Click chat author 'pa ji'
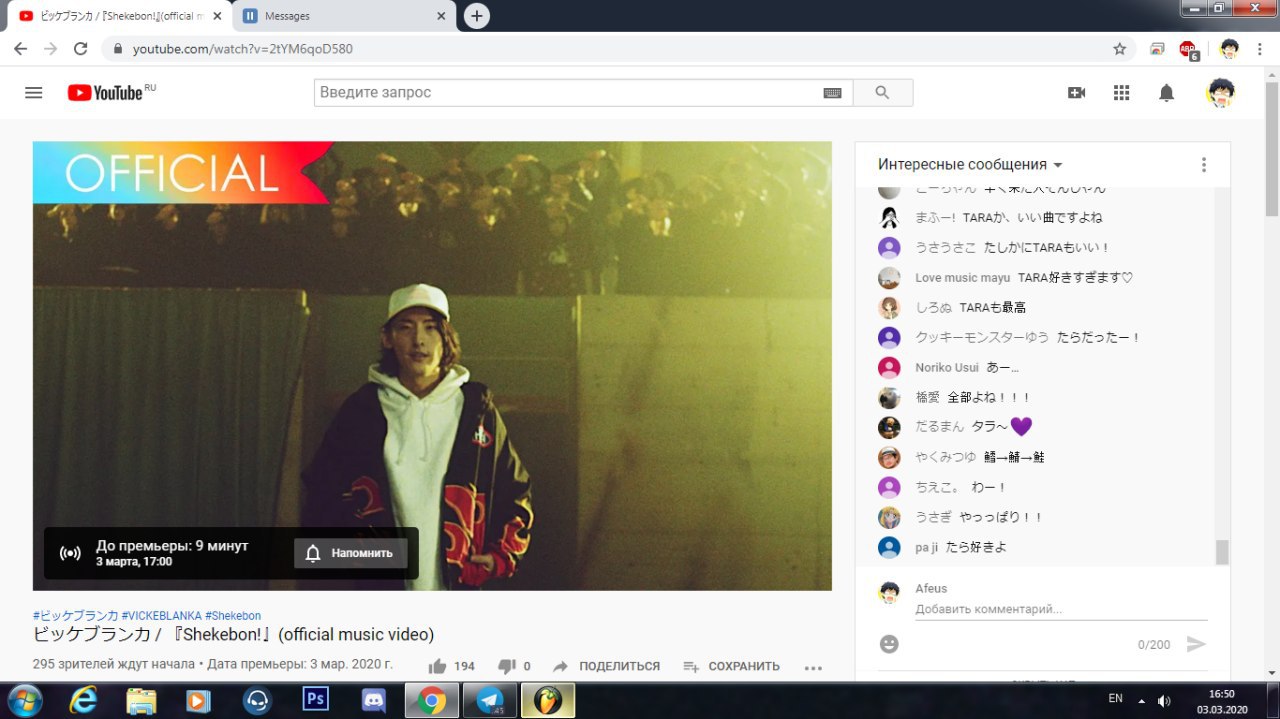Image resolution: width=1280 pixels, height=719 pixels. pos(927,548)
